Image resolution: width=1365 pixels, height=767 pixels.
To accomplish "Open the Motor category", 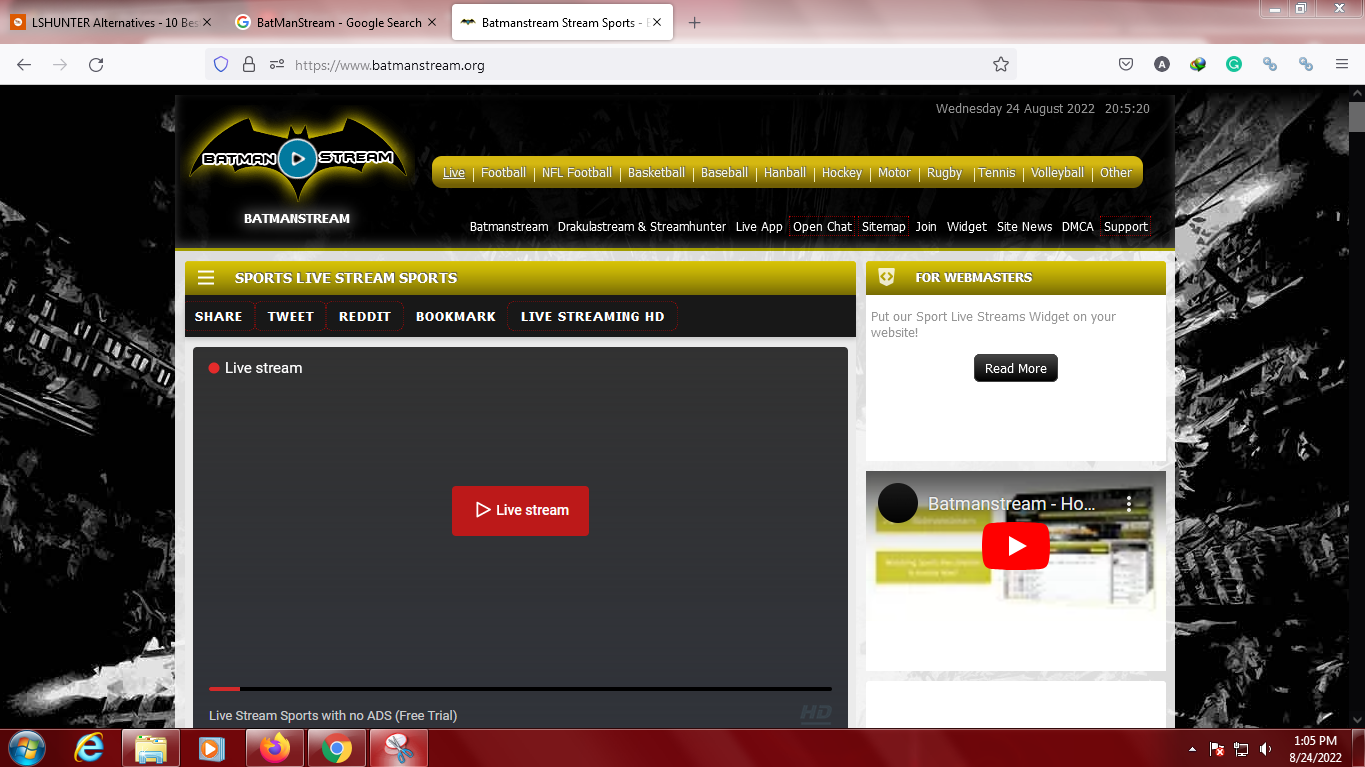I will pos(894,173).
